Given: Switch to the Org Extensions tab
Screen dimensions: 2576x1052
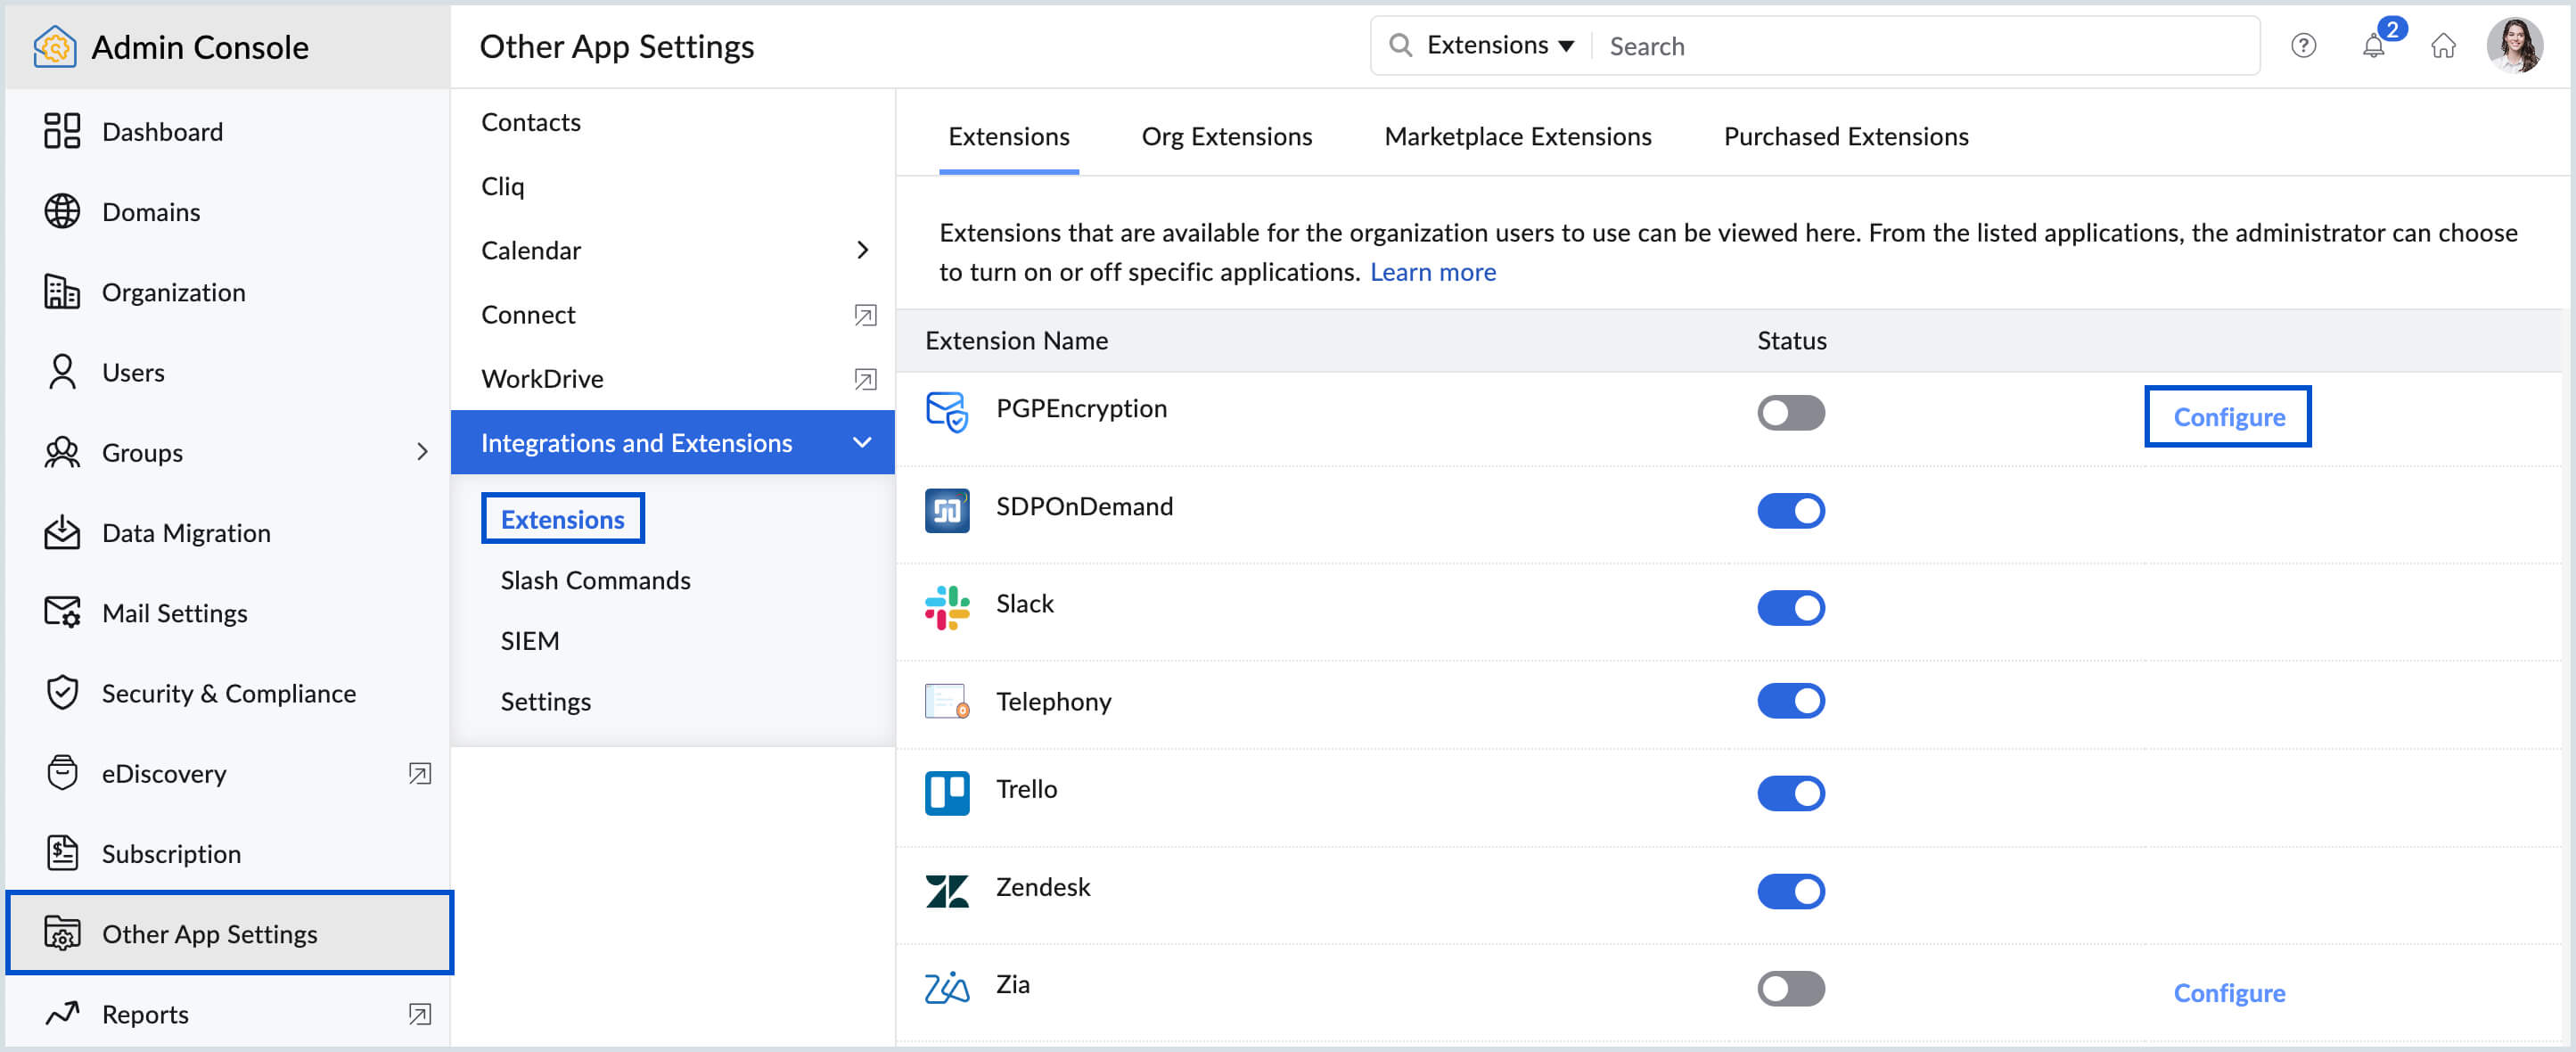Looking at the screenshot, I should 1226,136.
